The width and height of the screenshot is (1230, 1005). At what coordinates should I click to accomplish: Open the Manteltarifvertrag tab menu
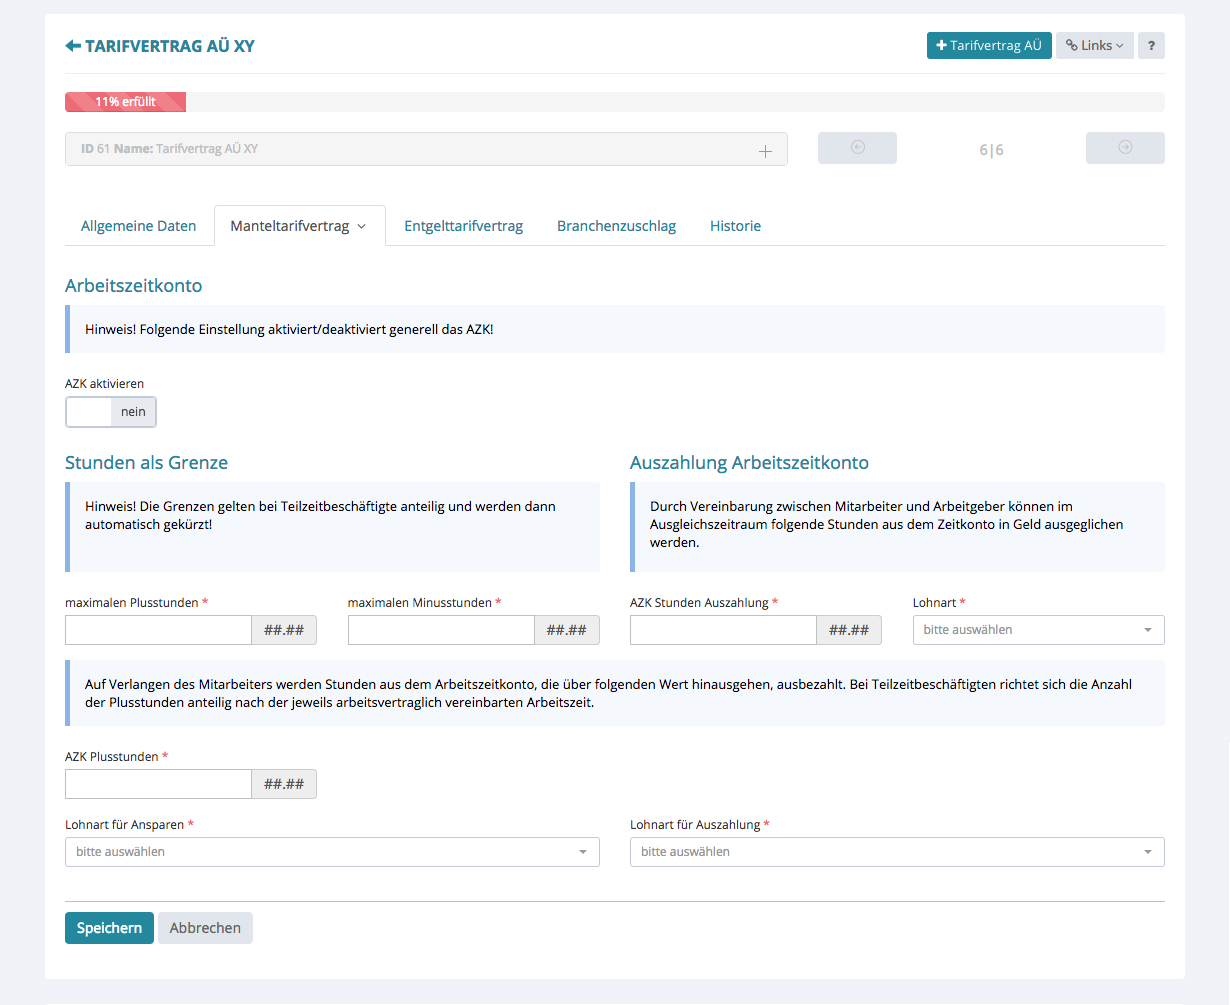tap(299, 226)
